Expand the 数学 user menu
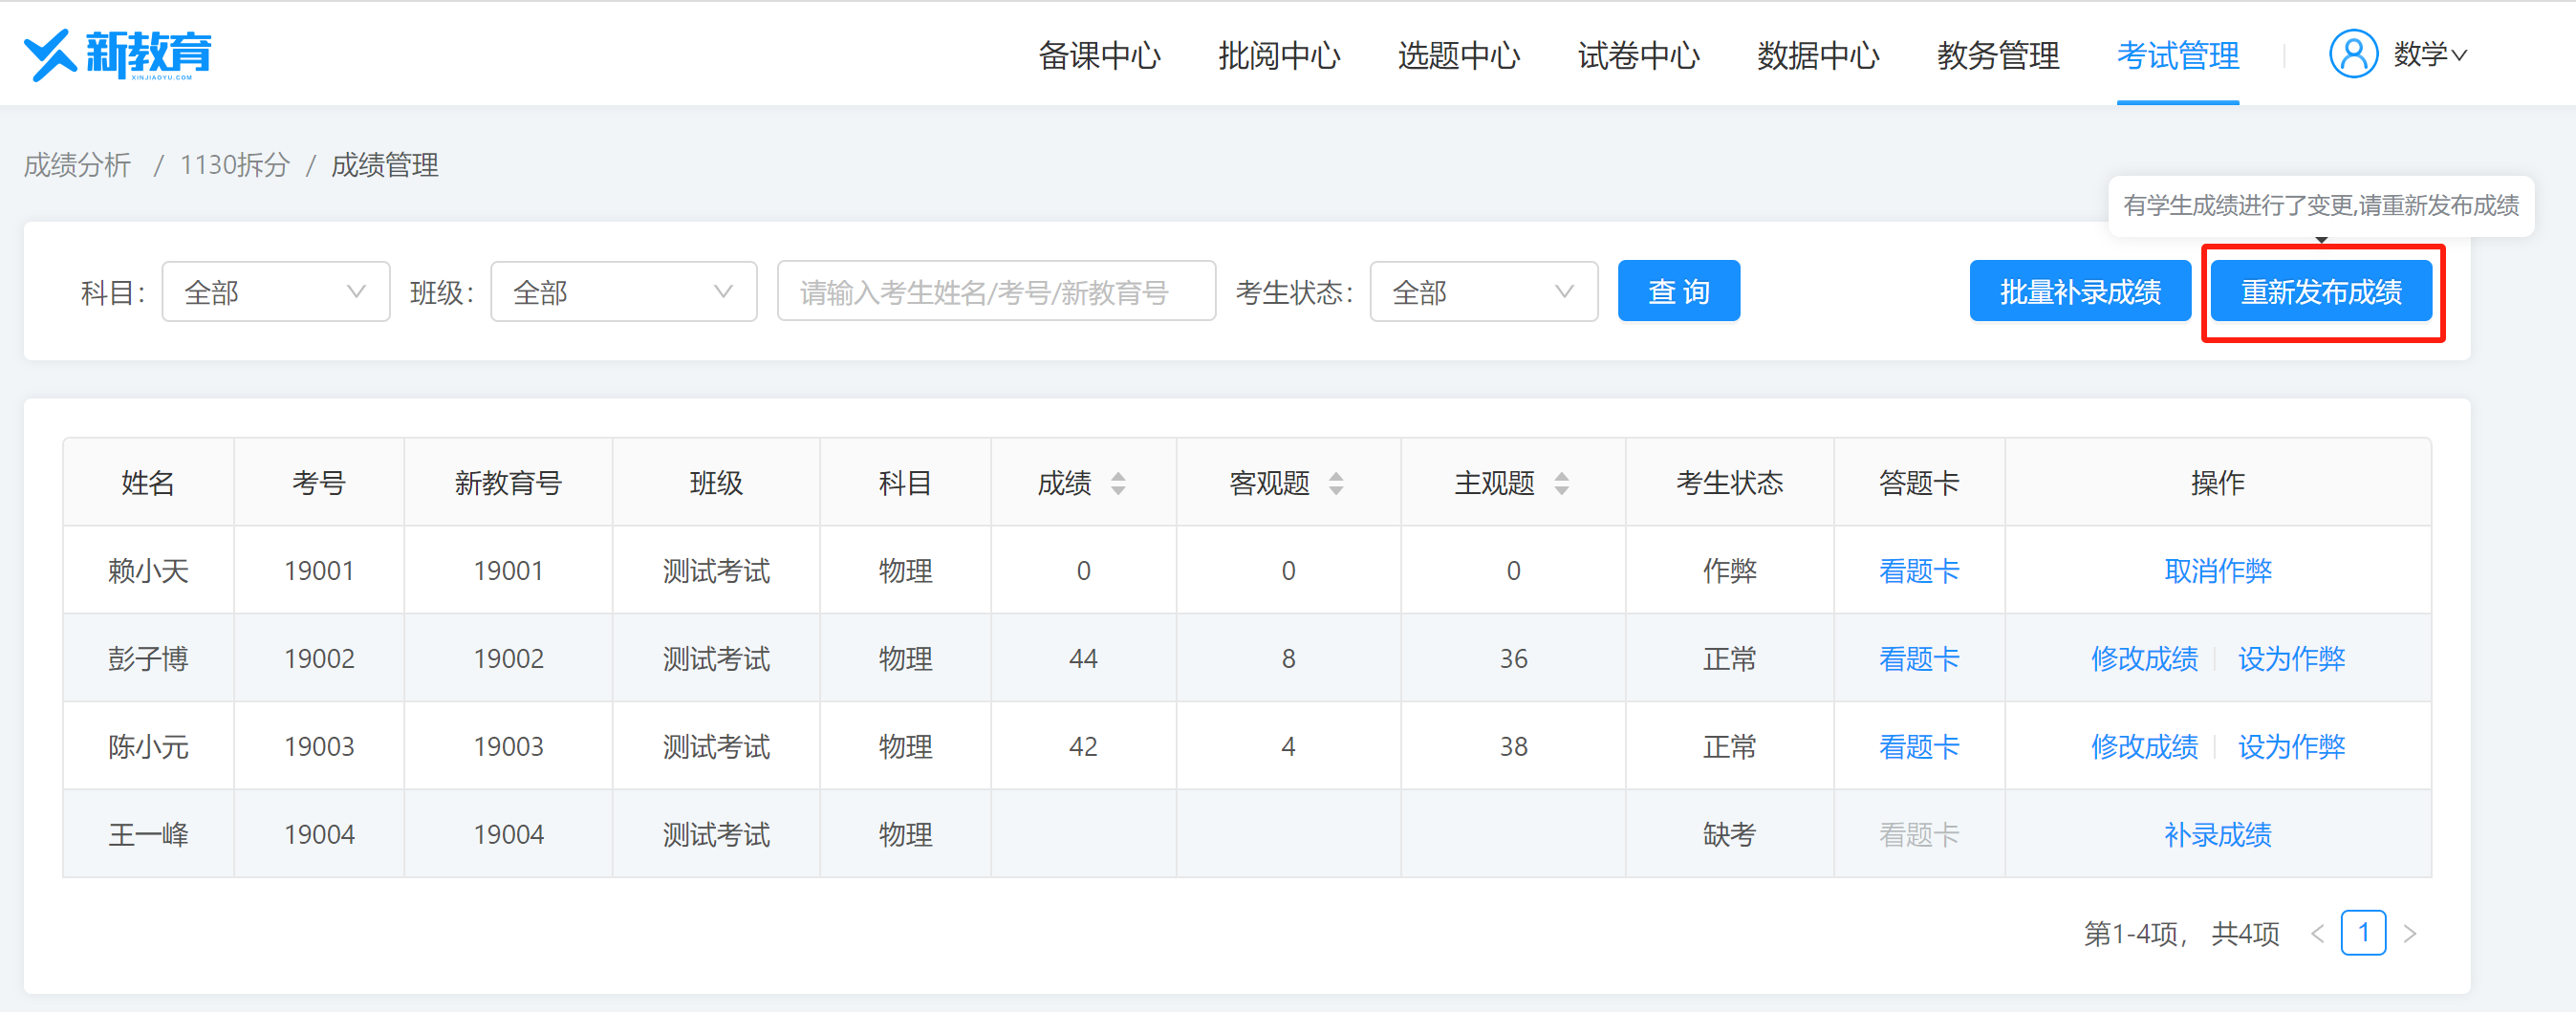 pos(2430,55)
